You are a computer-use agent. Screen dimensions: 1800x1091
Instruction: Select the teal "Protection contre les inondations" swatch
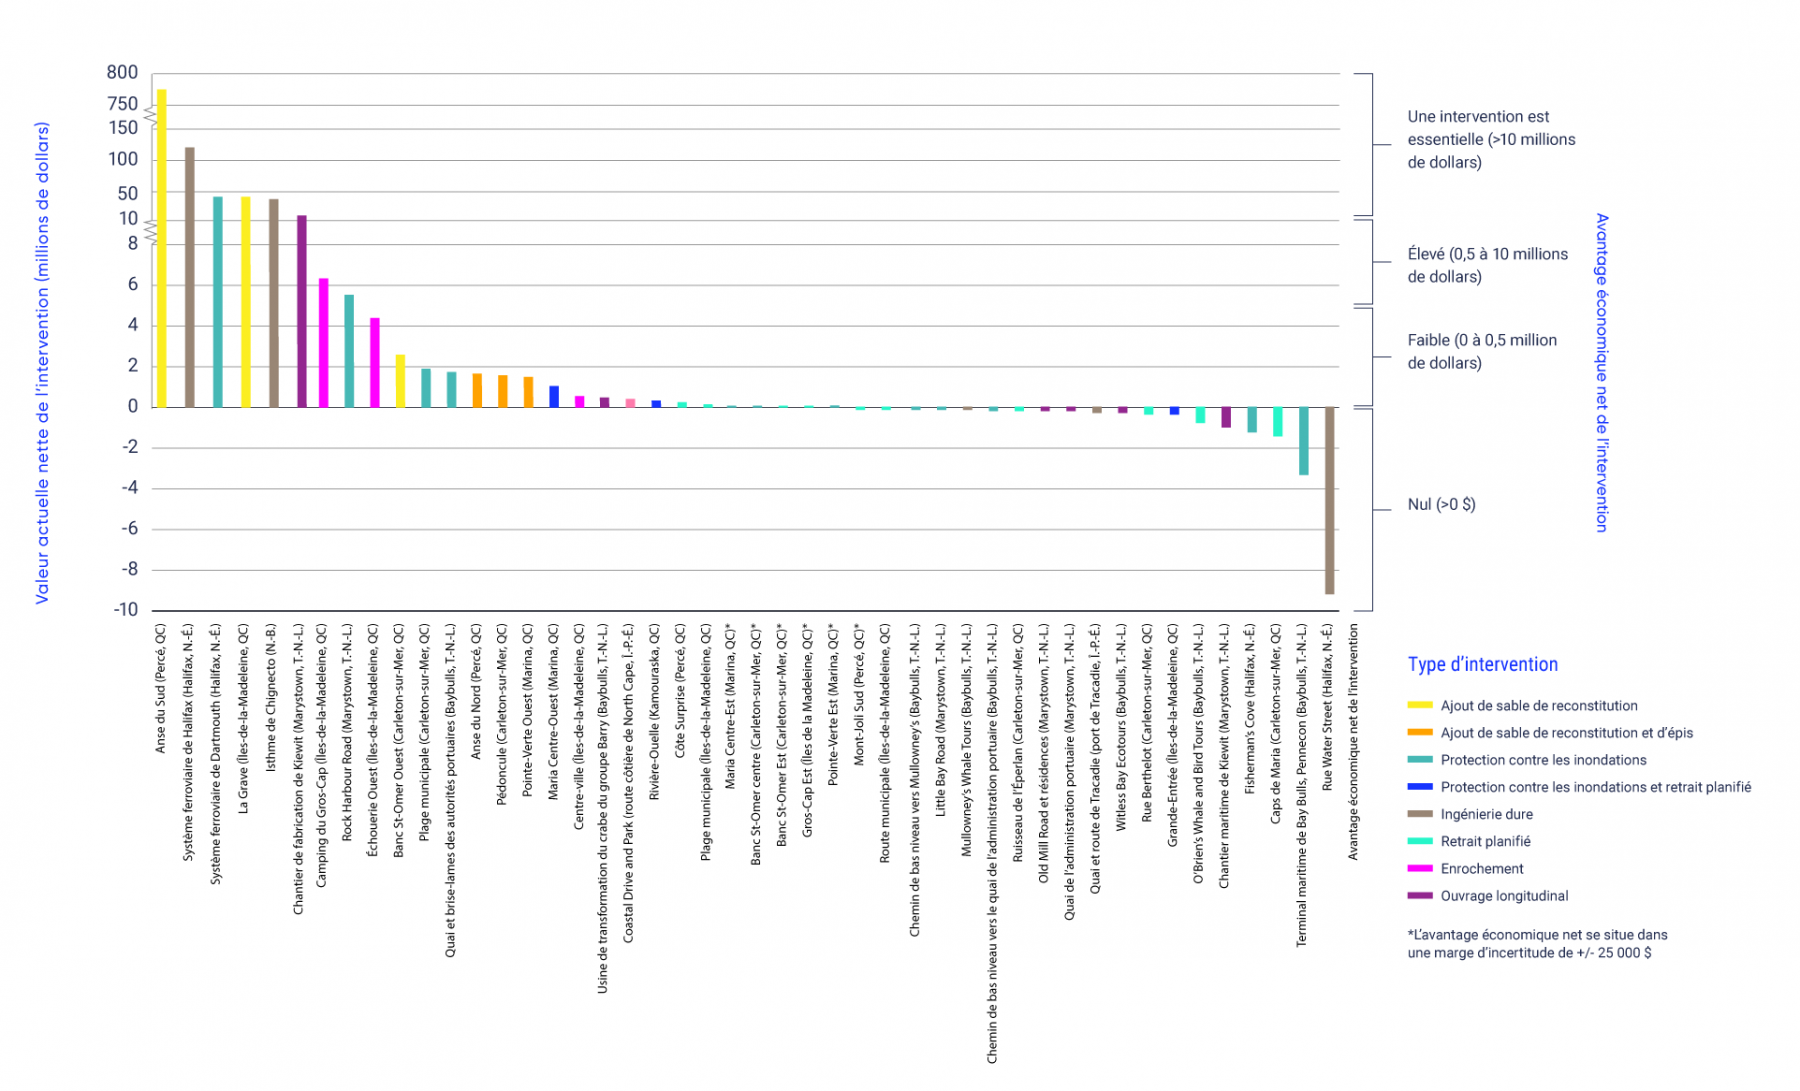point(1419,760)
